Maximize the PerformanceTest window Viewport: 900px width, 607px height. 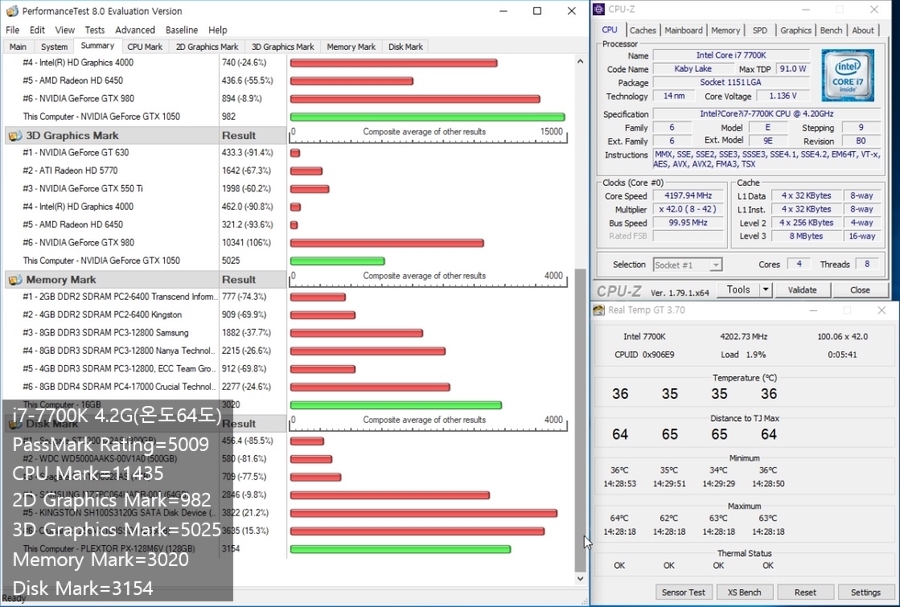(x=537, y=11)
